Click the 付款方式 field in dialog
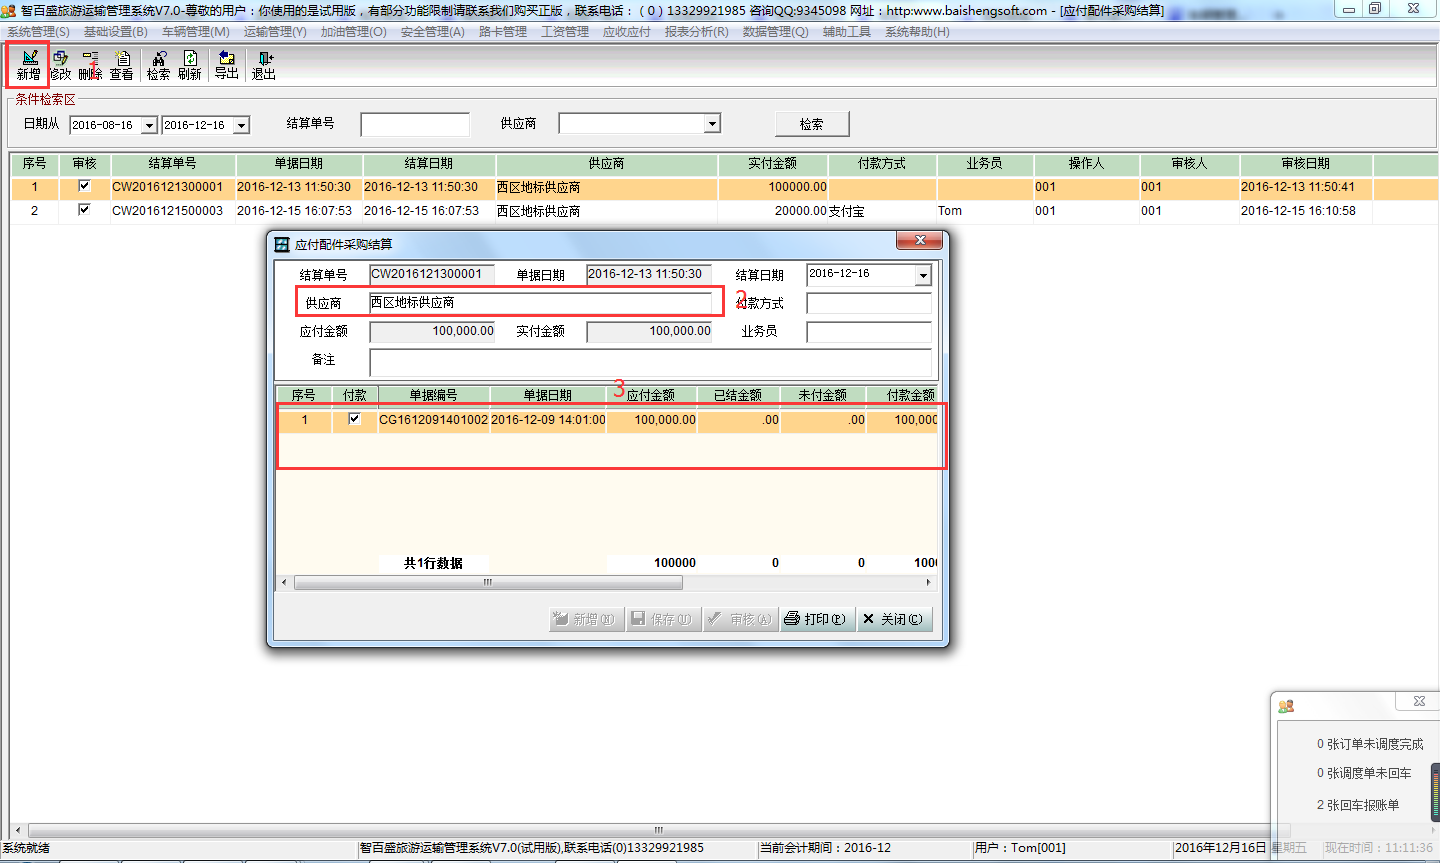The height and width of the screenshot is (863, 1440). click(x=869, y=303)
